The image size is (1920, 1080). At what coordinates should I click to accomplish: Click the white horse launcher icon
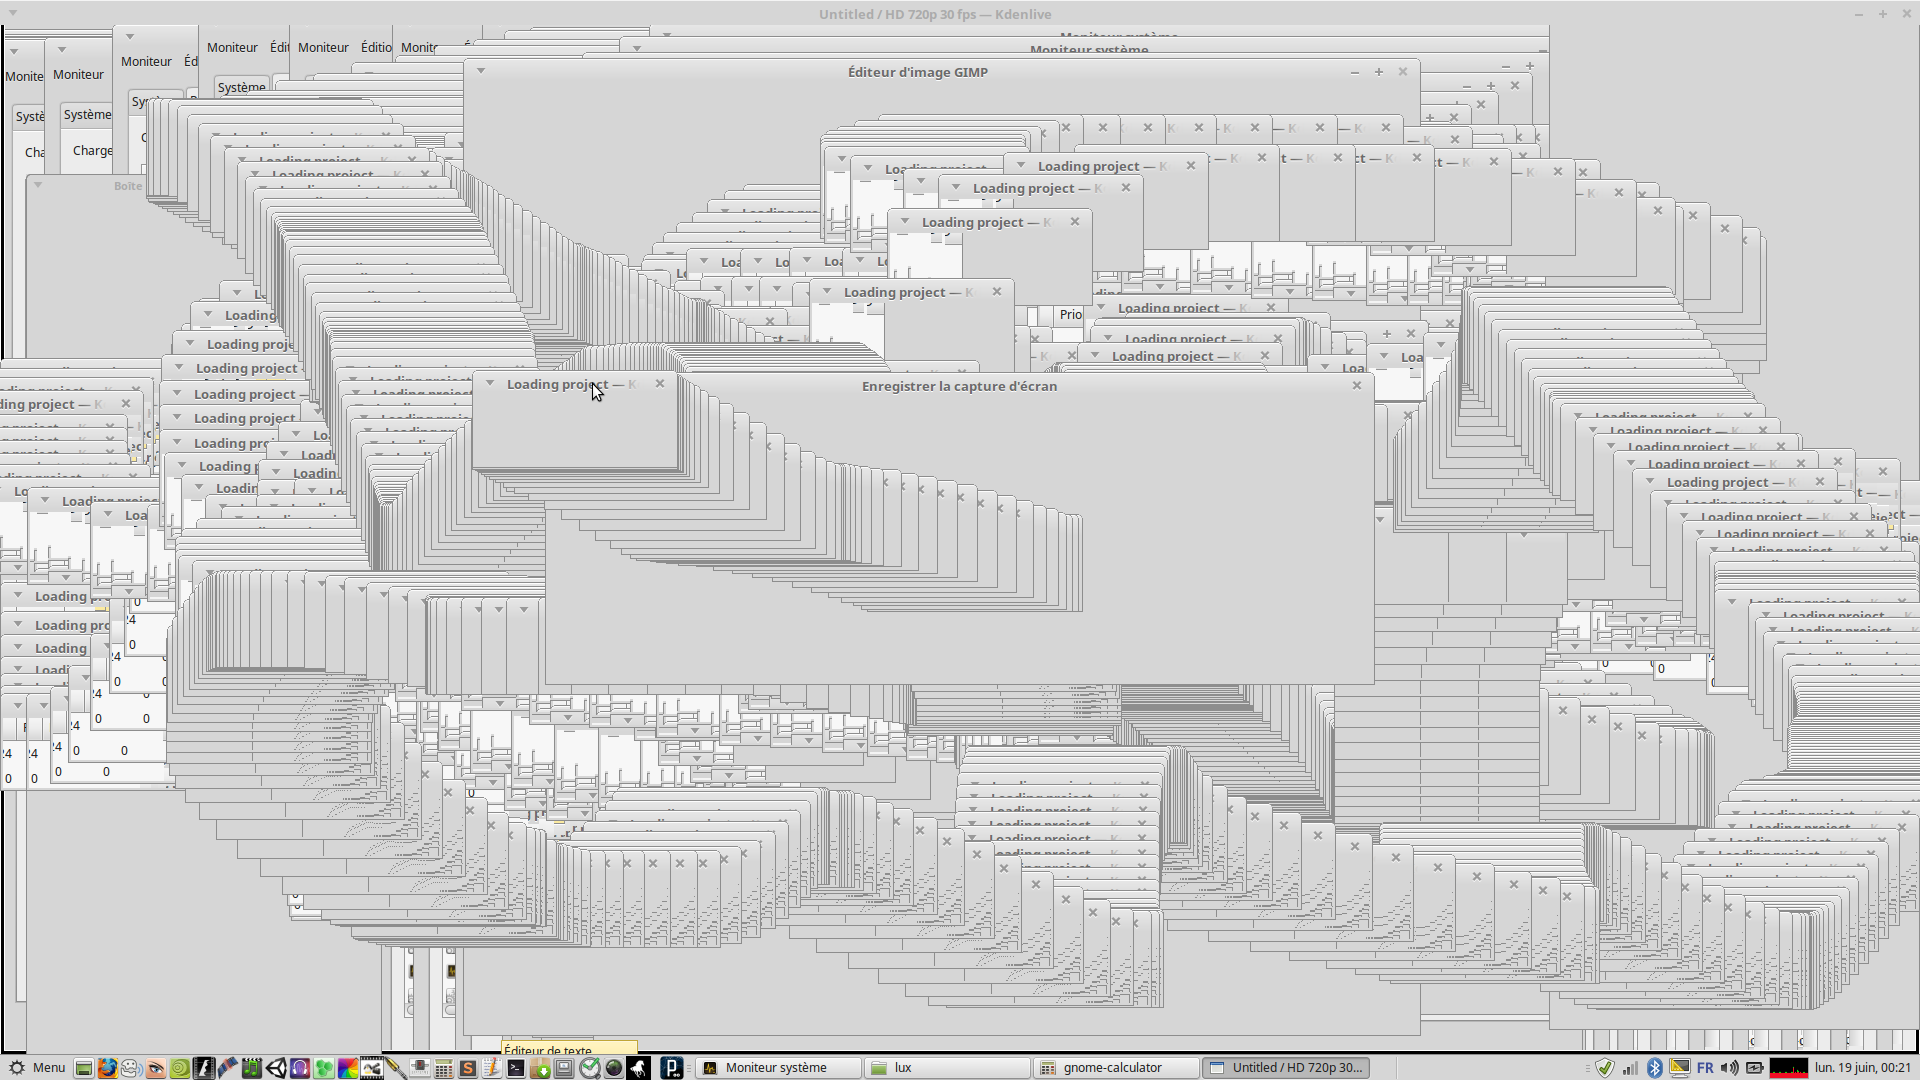(x=638, y=1068)
